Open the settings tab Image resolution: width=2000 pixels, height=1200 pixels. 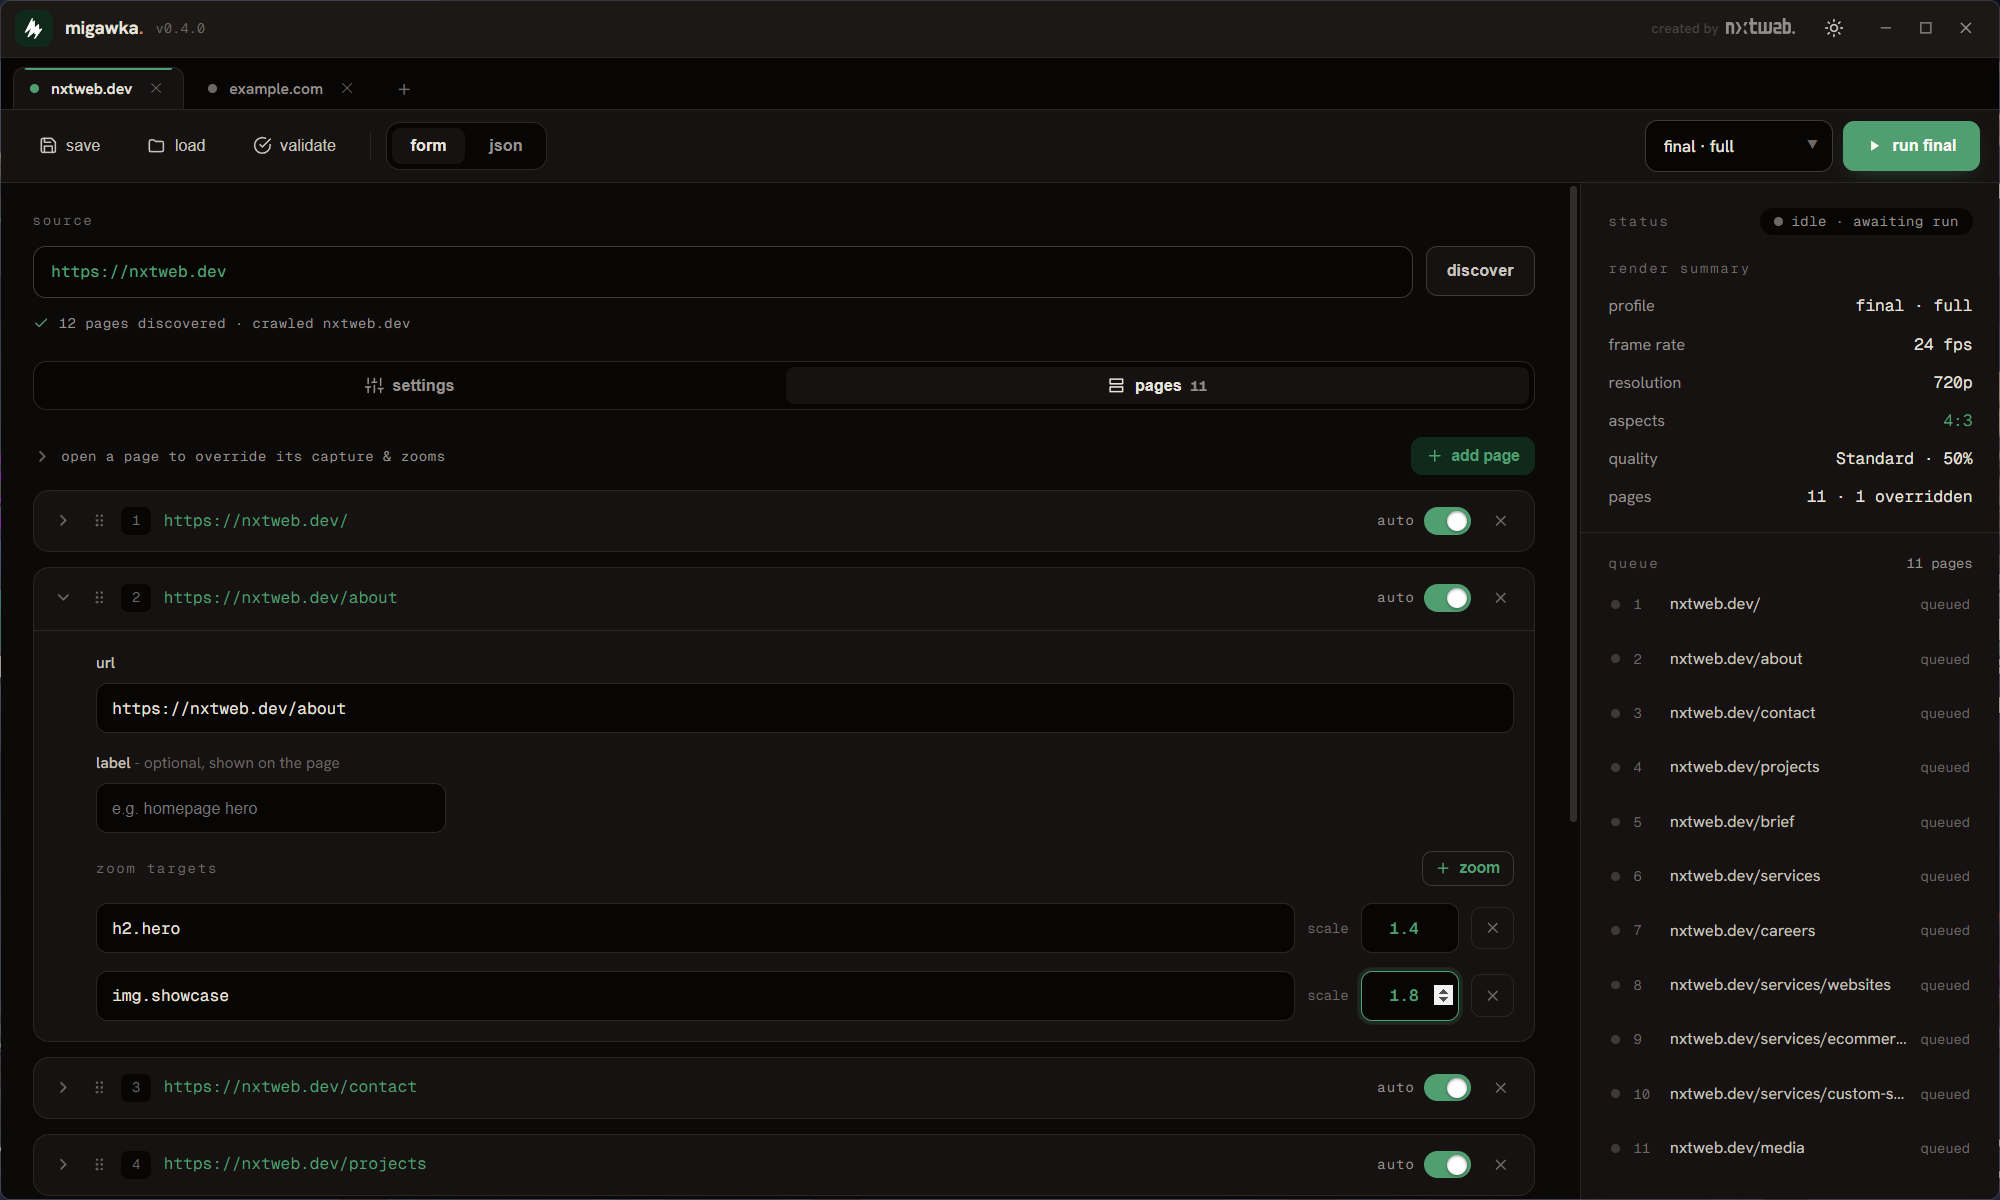(410, 386)
